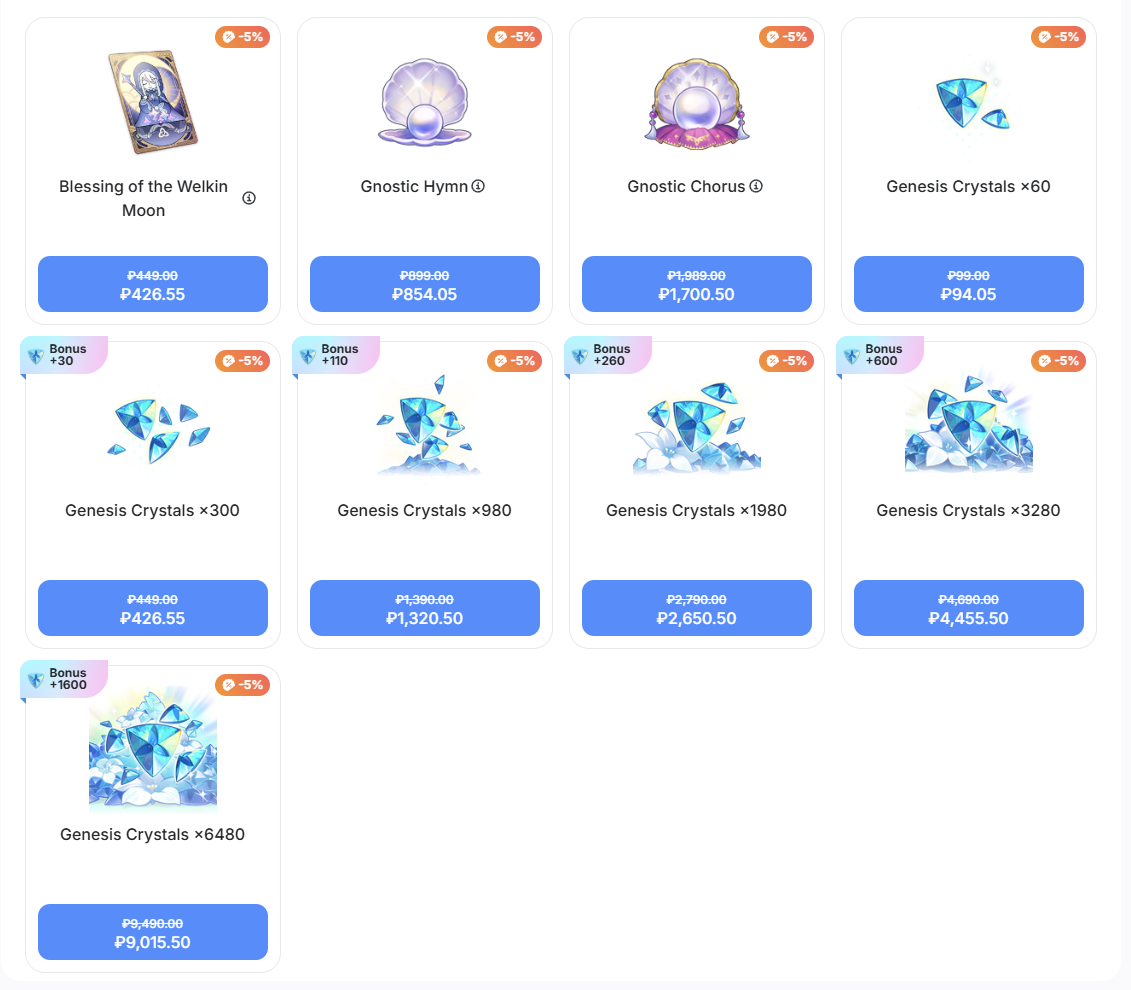Viewport: 1131px width, 990px height.
Task: Purchase Genesis Crystals ×6480 for ₱9,015.50
Action: [153, 932]
